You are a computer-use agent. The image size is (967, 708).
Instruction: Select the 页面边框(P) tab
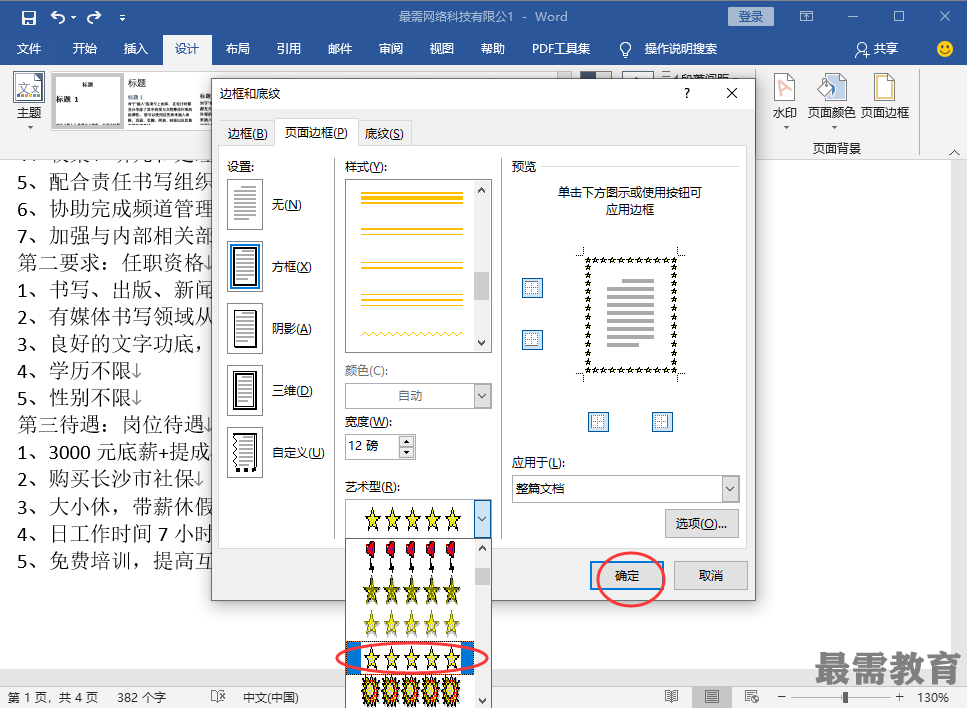pos(316,133)
